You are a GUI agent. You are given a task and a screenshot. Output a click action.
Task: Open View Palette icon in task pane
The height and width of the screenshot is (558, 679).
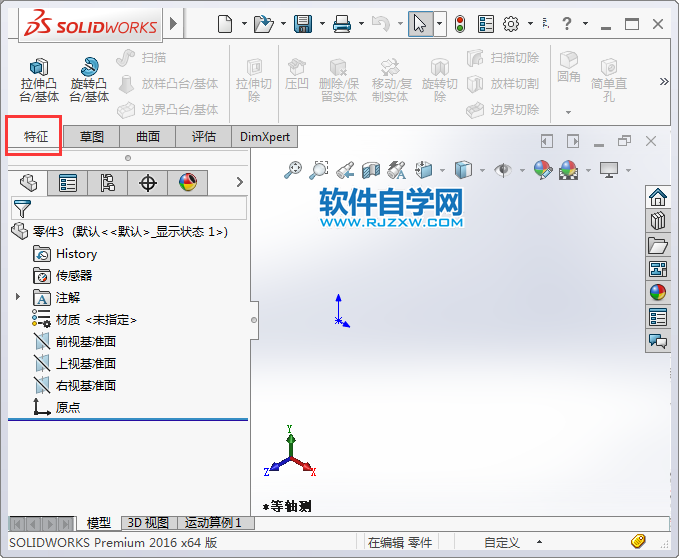pos(658,269)
